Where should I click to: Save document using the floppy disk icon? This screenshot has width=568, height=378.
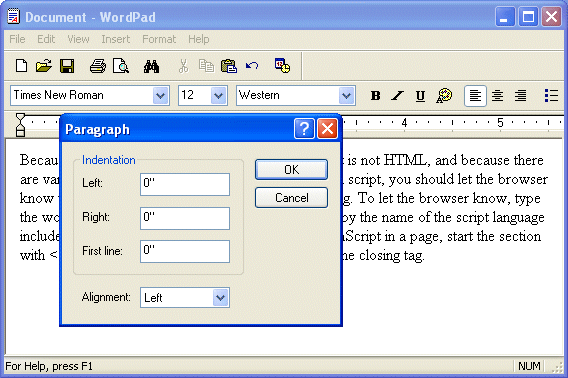67,66
